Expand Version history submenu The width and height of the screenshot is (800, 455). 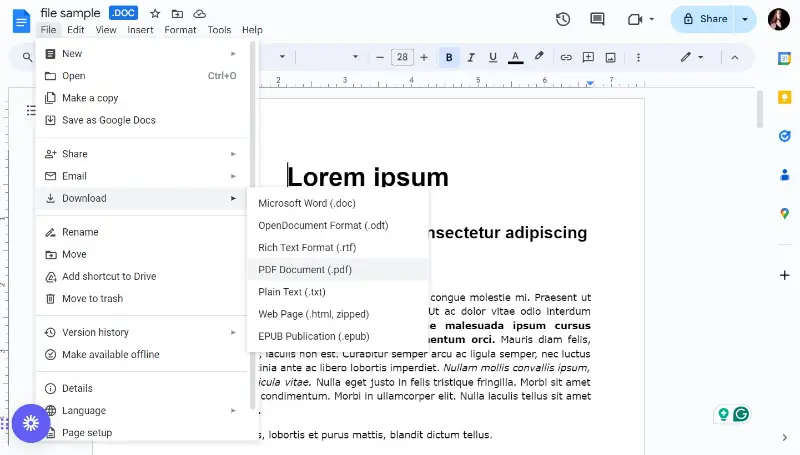pos(143,333)
